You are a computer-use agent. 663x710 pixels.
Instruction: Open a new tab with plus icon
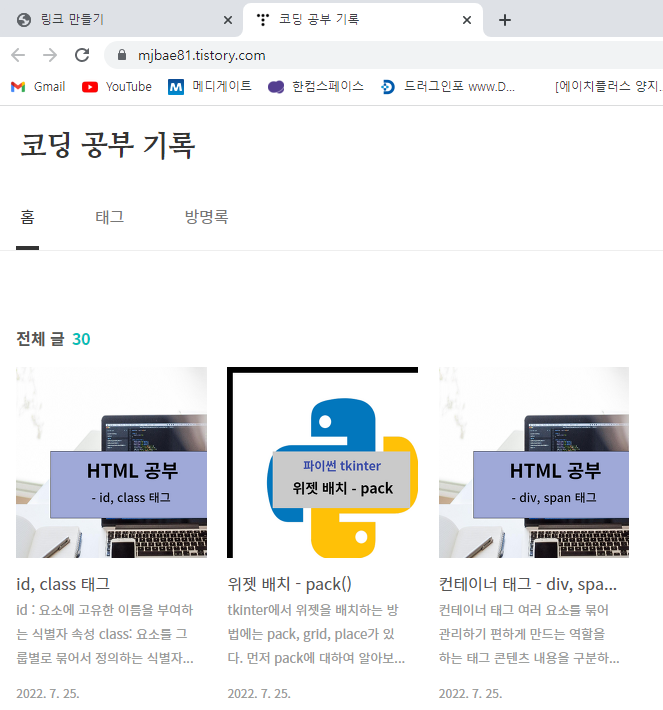(x=505, y=20)
